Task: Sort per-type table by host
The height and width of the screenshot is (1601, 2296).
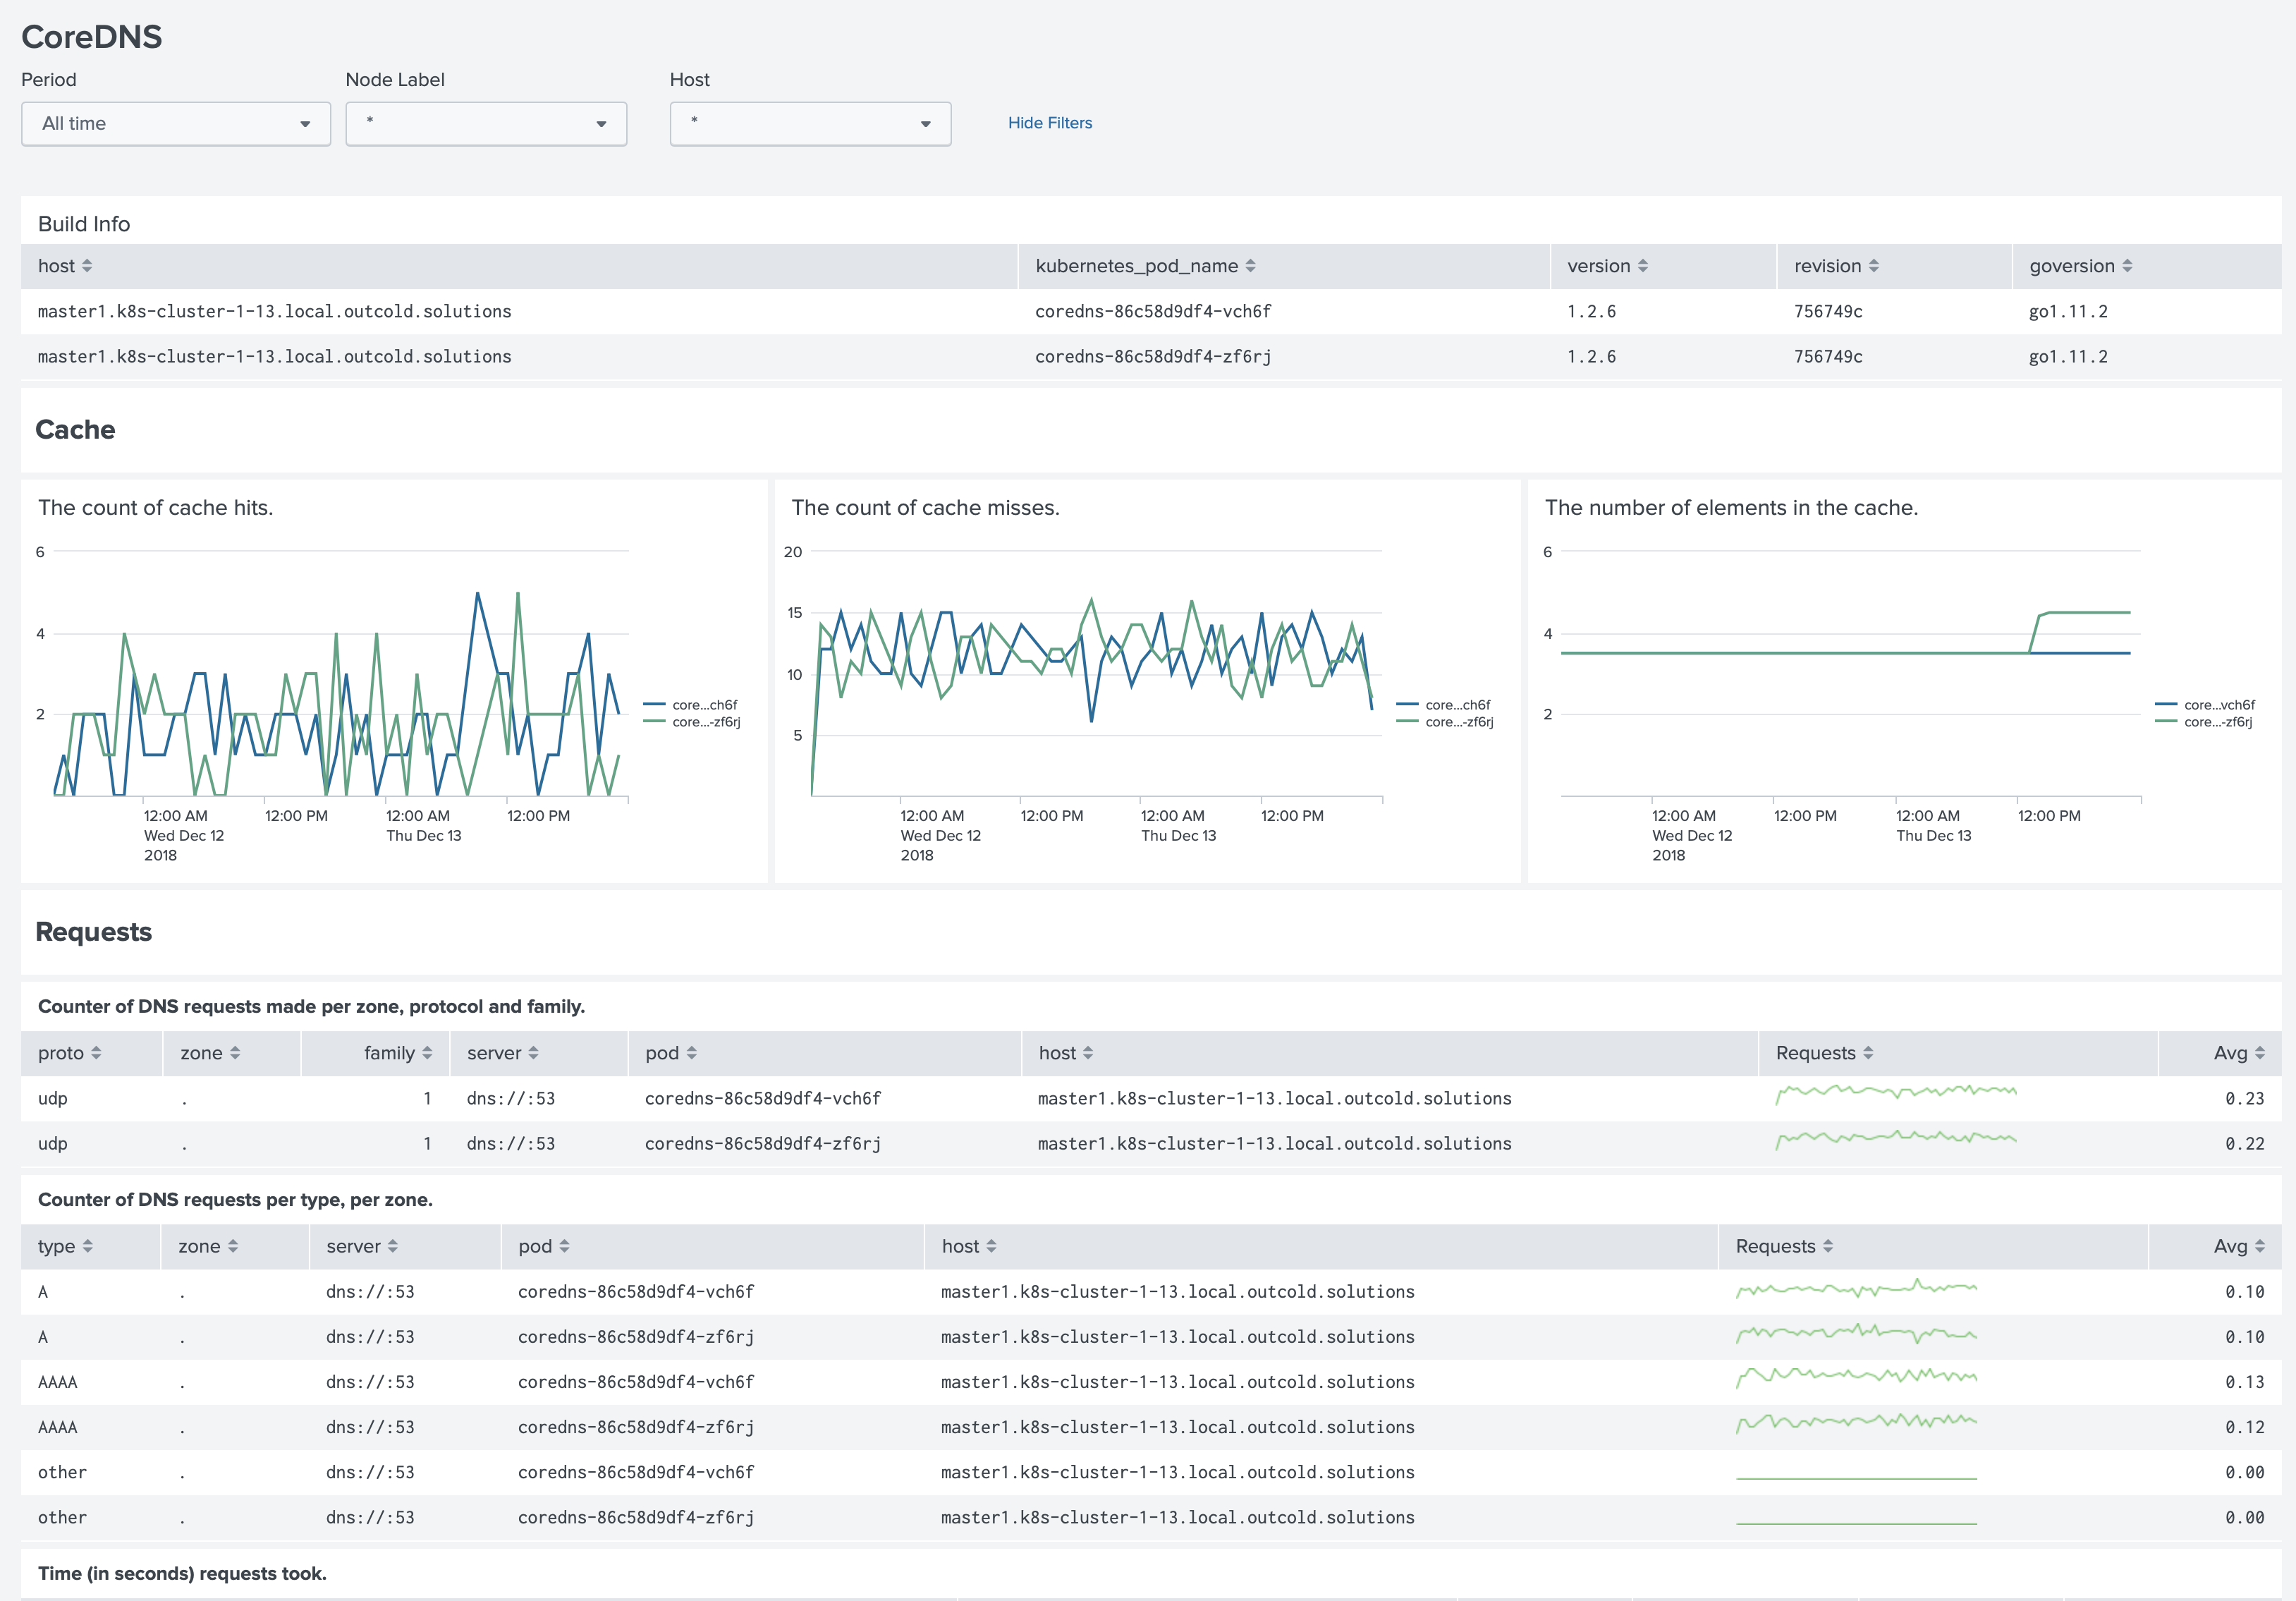Action: click(969, 1246)
